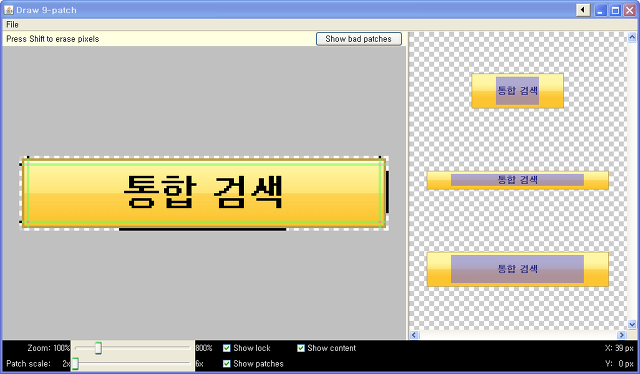Screen dimensions: 640x374
Task: Click the 'Zoom: 100%' label
Action: [49, 348]
